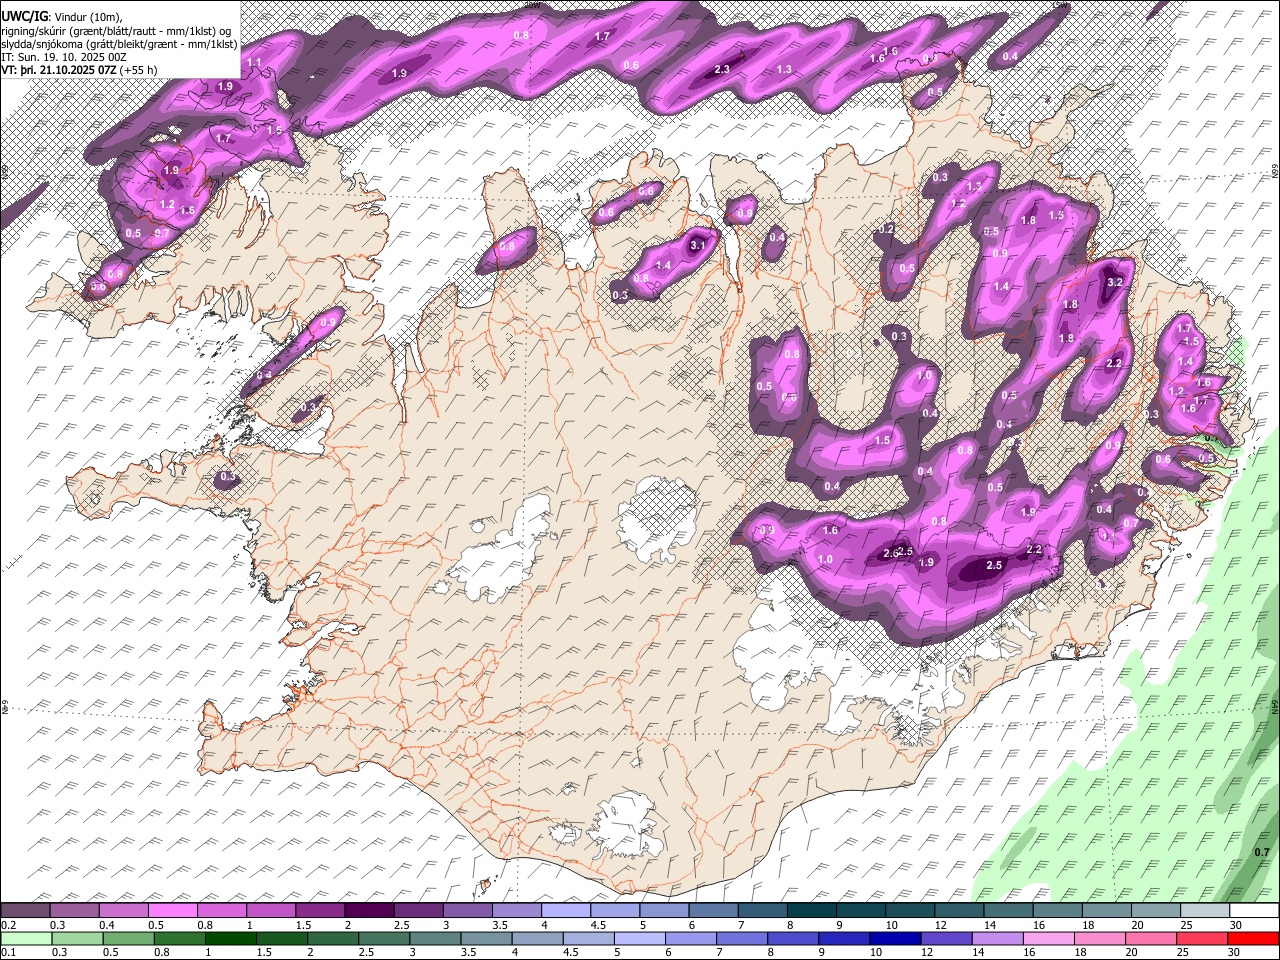Select the darkest green 1–1.5 rain legend swatch
The height and width of the screenshot is (960, 1280).
(x=230, y=939)
